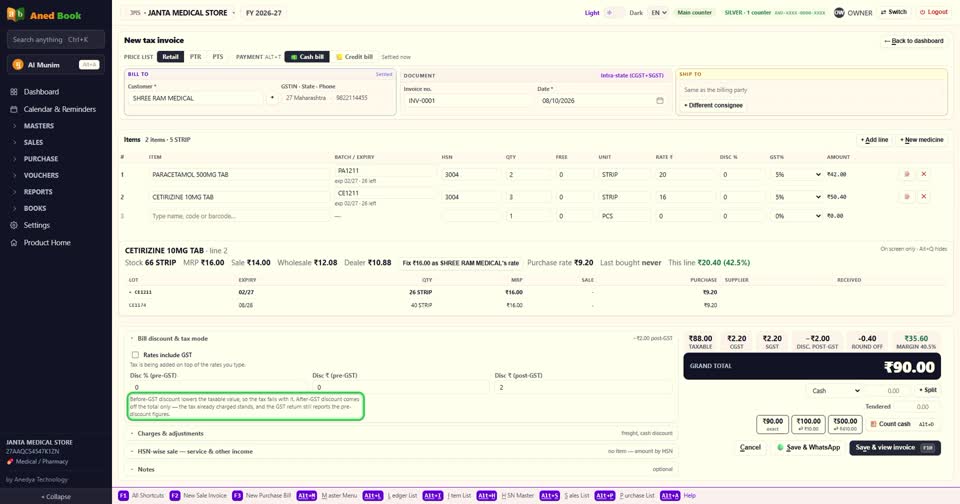Open GST% dropdown on the empty third row
This screenshot has width=960, height=504.
click(x=797, y=216)
